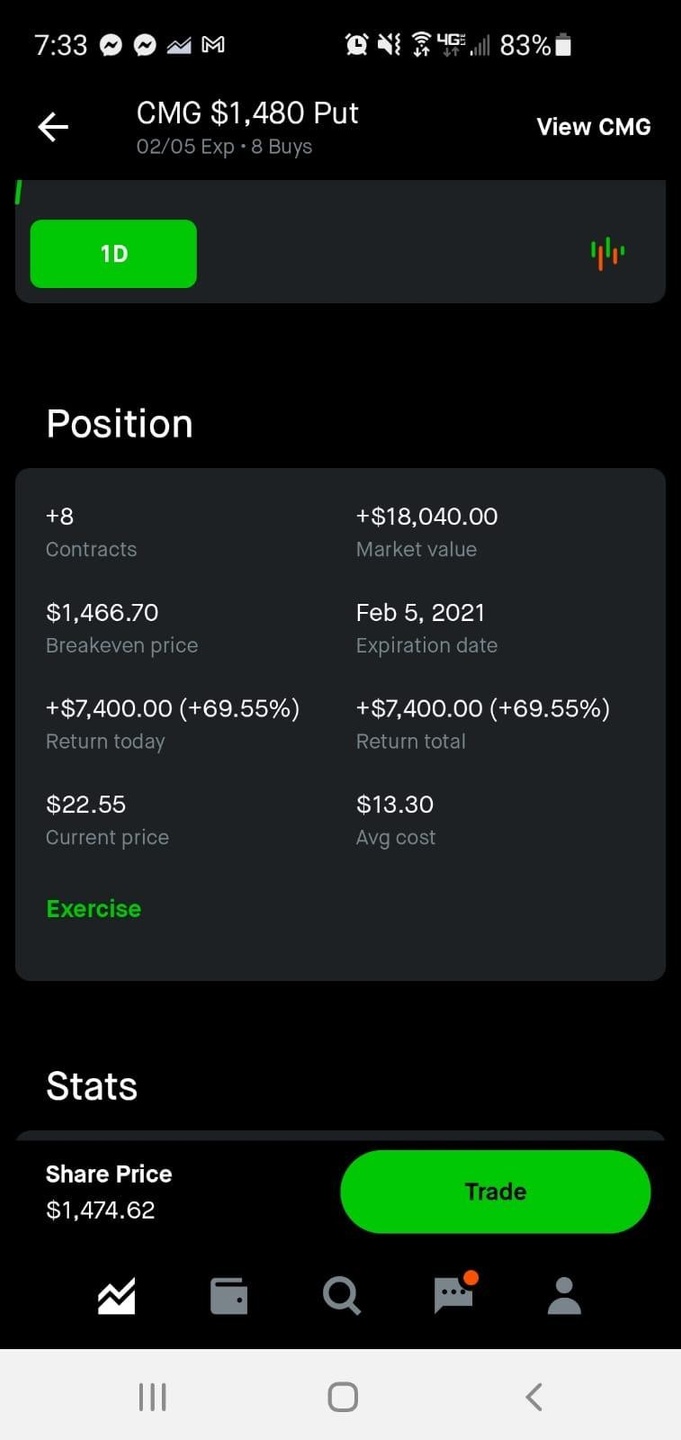Tap Android system back chevron
681x1440 pixels.
[534, 1396]
